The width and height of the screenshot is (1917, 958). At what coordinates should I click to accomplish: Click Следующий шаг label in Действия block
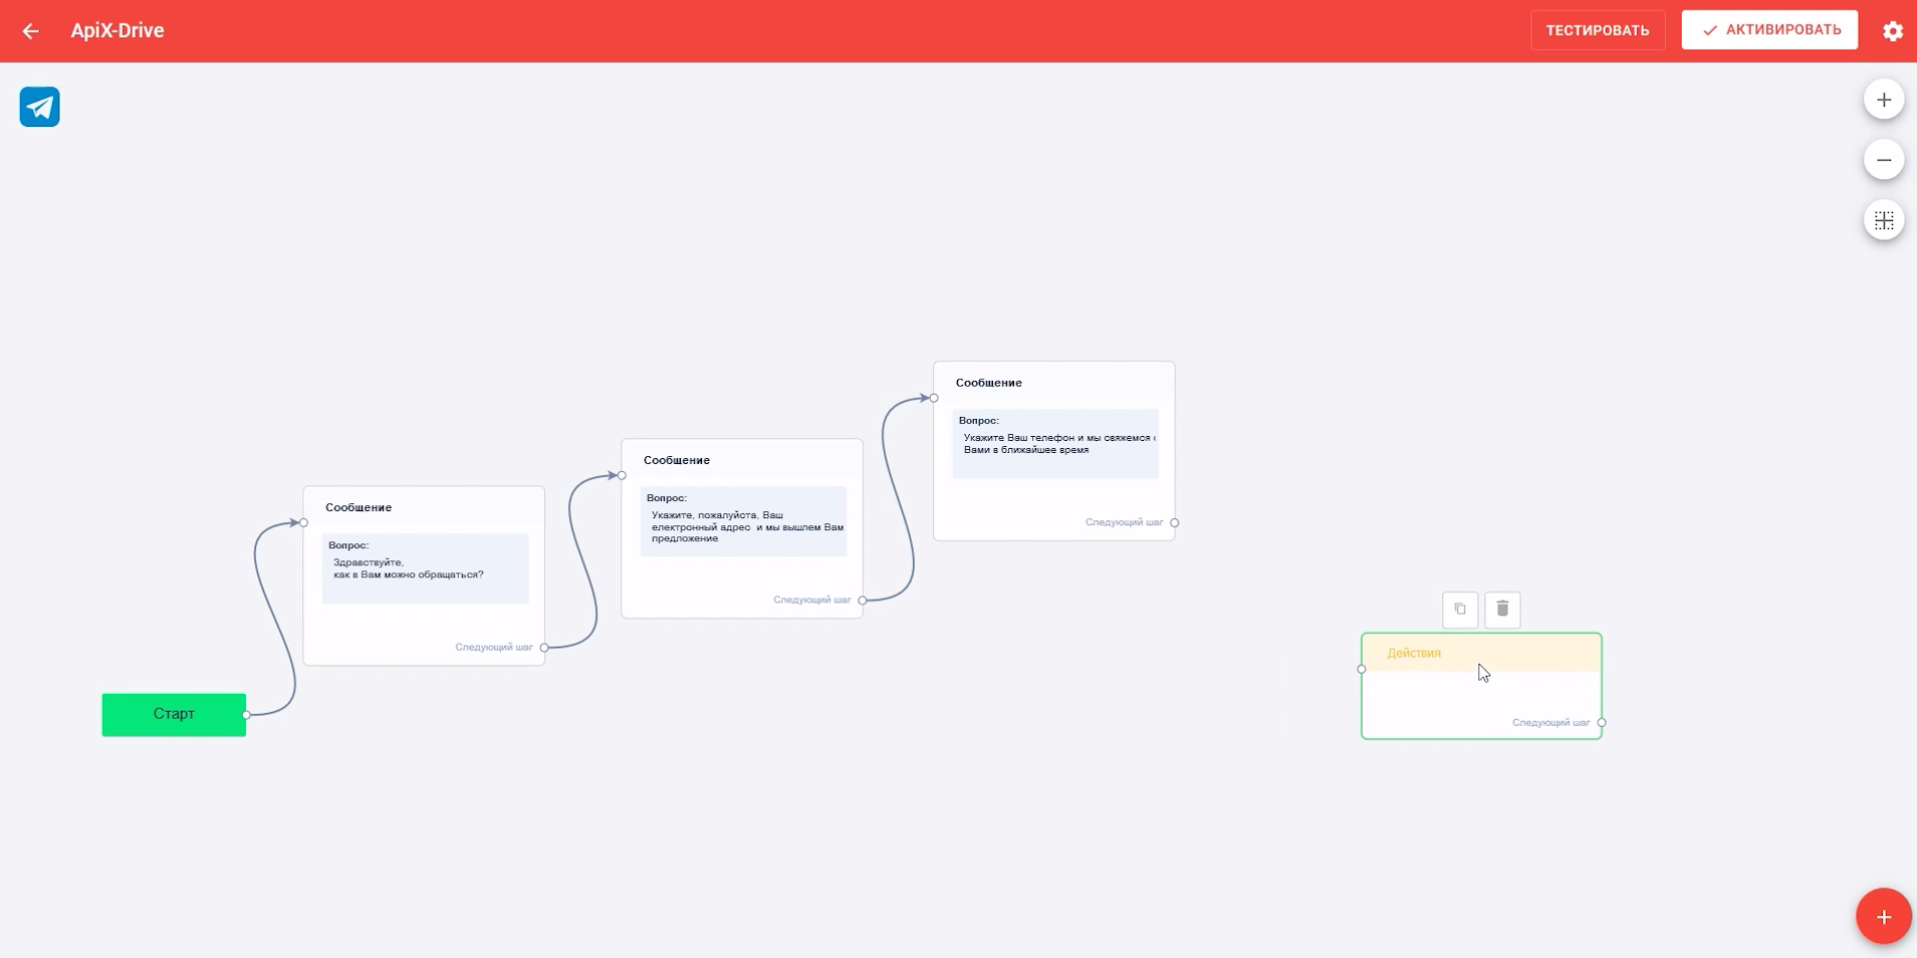[x=1550, y=723]
